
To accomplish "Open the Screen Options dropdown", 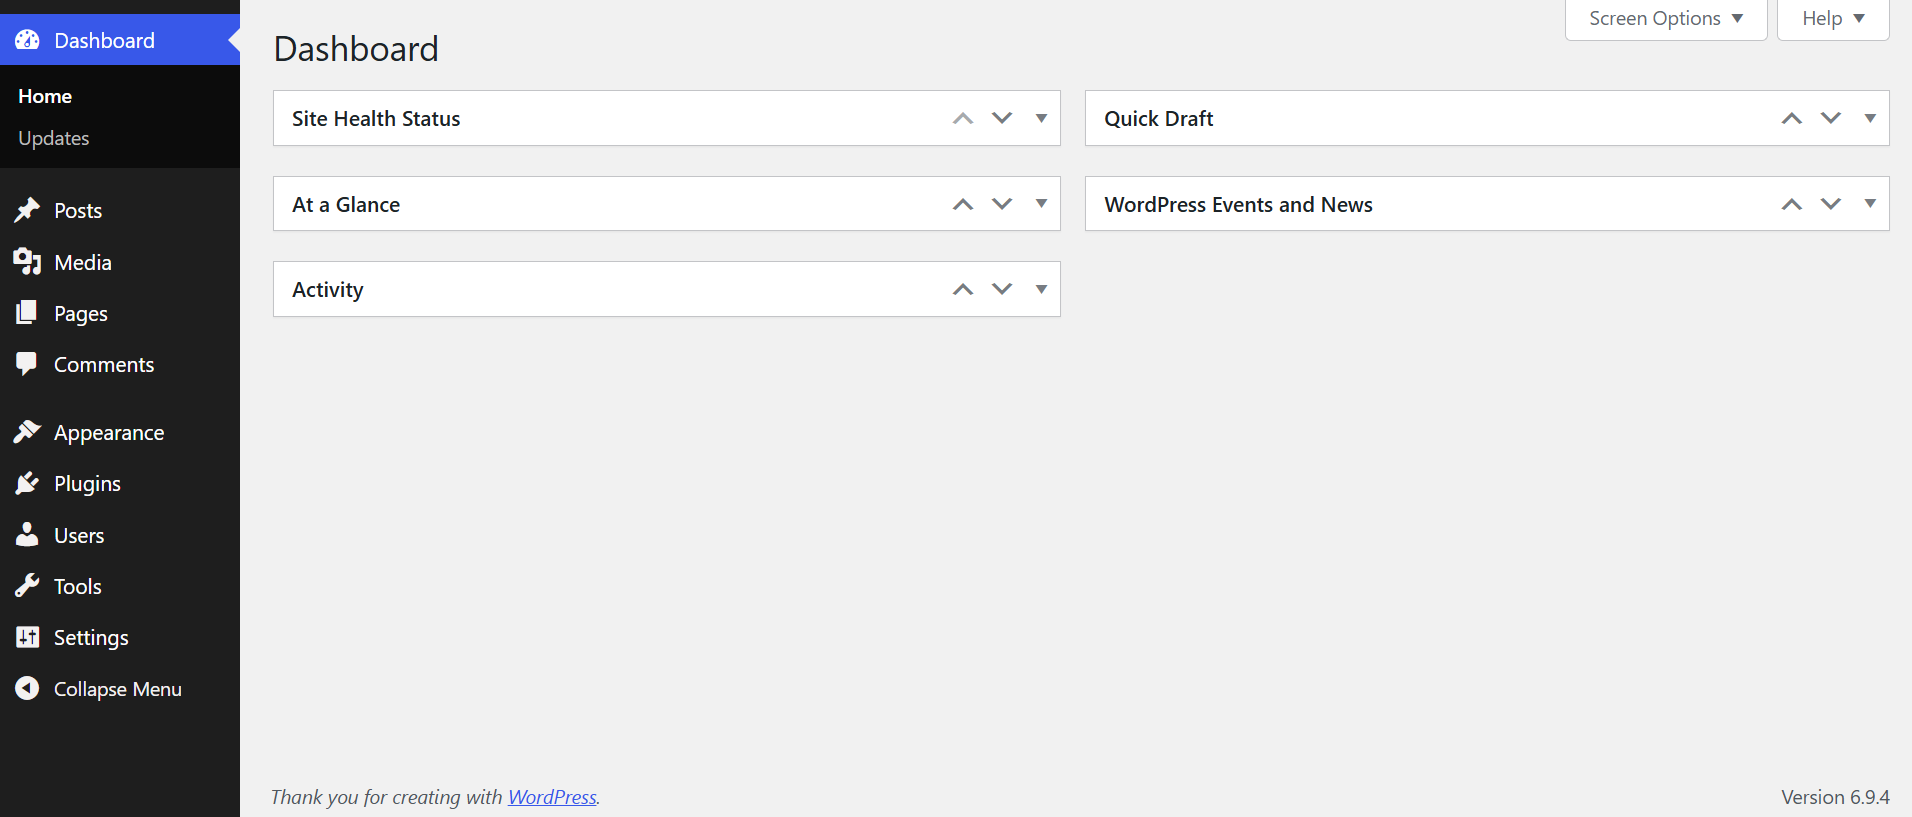I will click(x=1666, y=19).
